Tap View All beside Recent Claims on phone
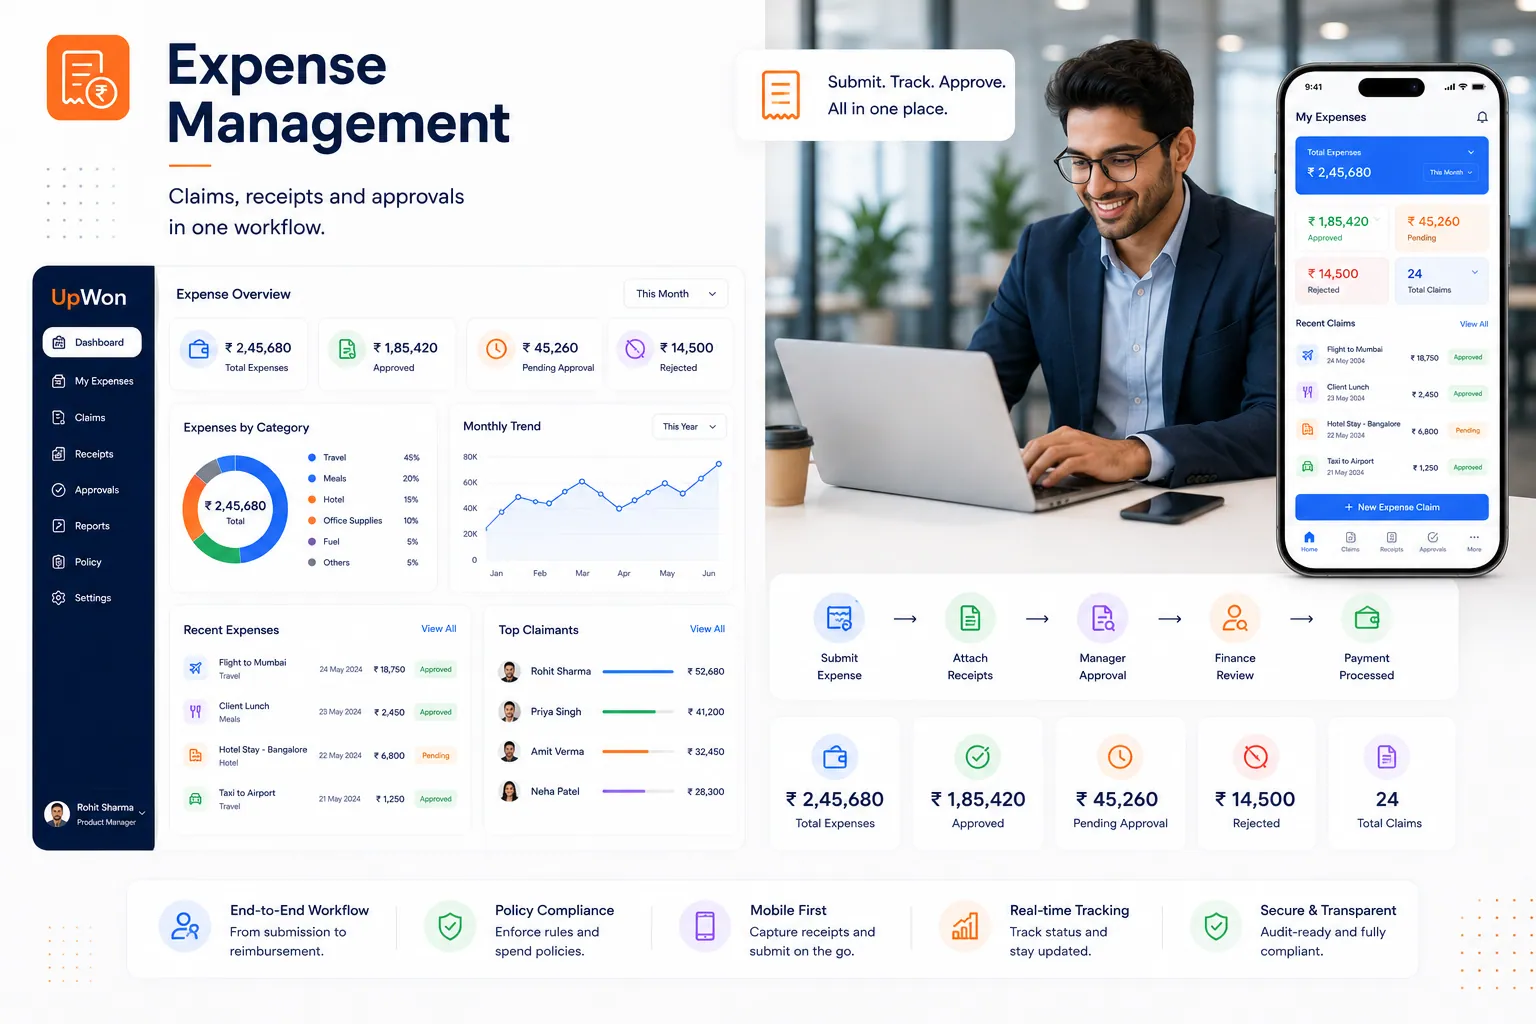Viewport: 1536px width, 1024px height. (1474, 324)
